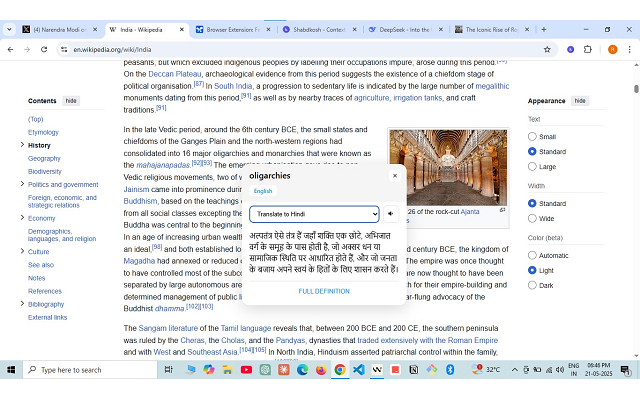
Task: Expand Politics and government in contents
Action: click(22, 184)
